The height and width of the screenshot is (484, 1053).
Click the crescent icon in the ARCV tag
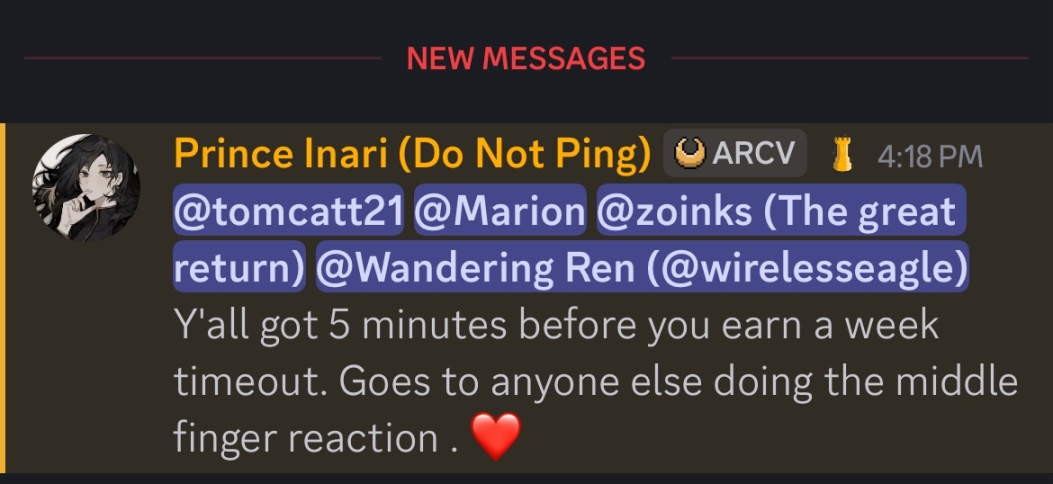(x=690, y=154)
